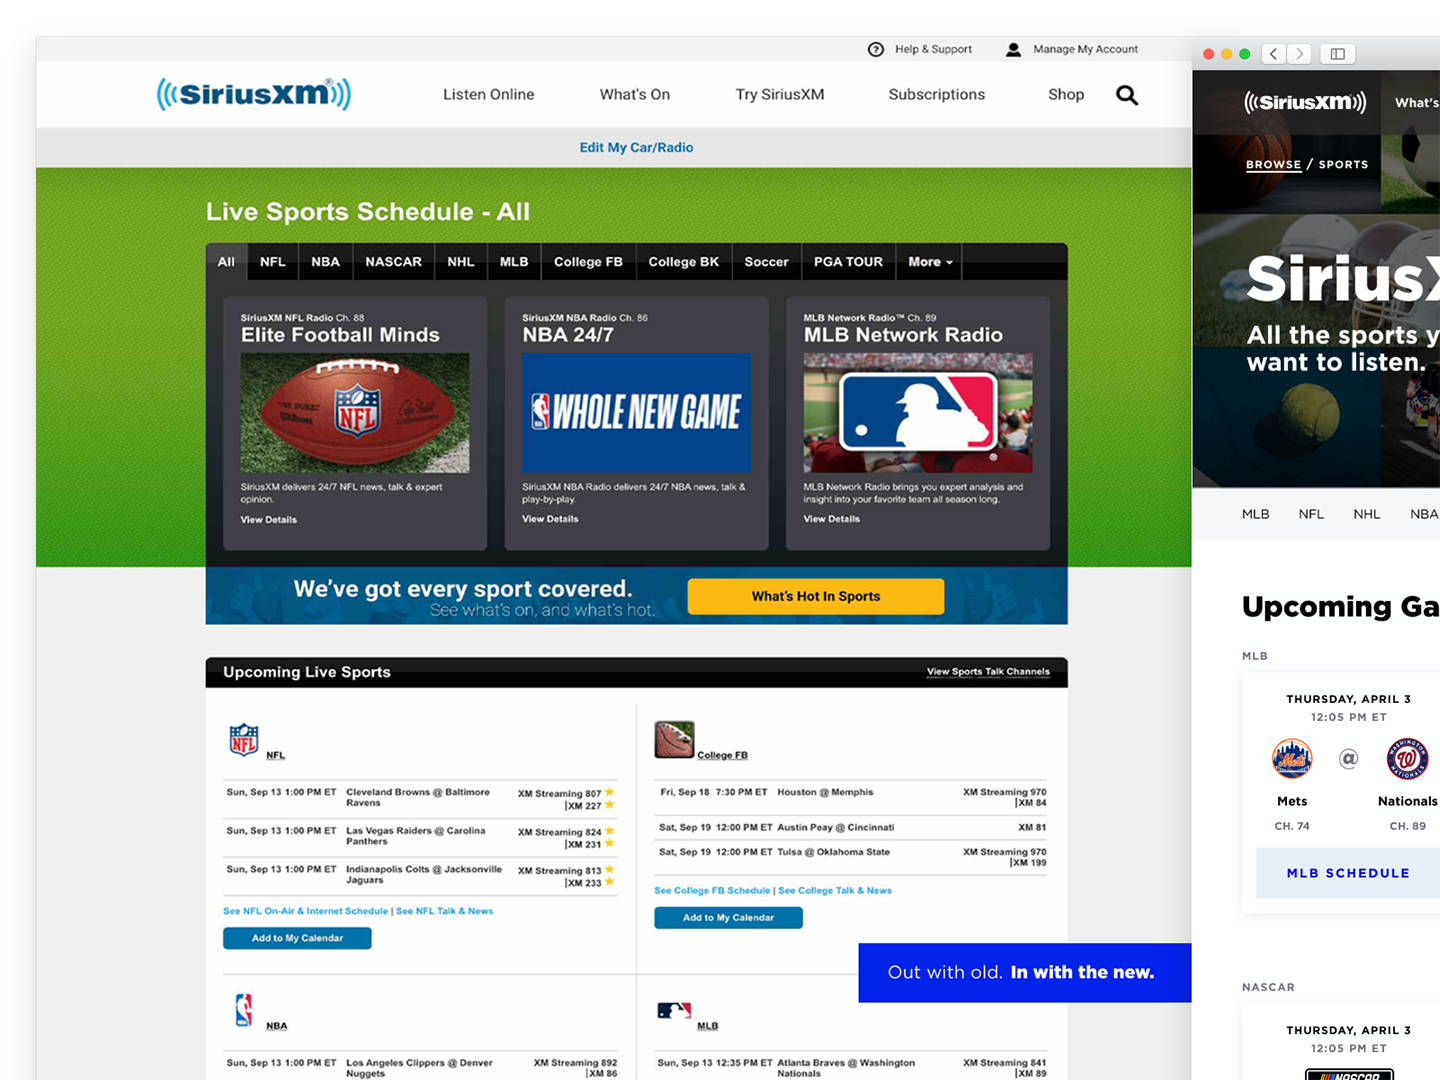Screen dimensions: 1440x1080
Task: Switch to the NBA tab
Action: click(x=325, y=262)
